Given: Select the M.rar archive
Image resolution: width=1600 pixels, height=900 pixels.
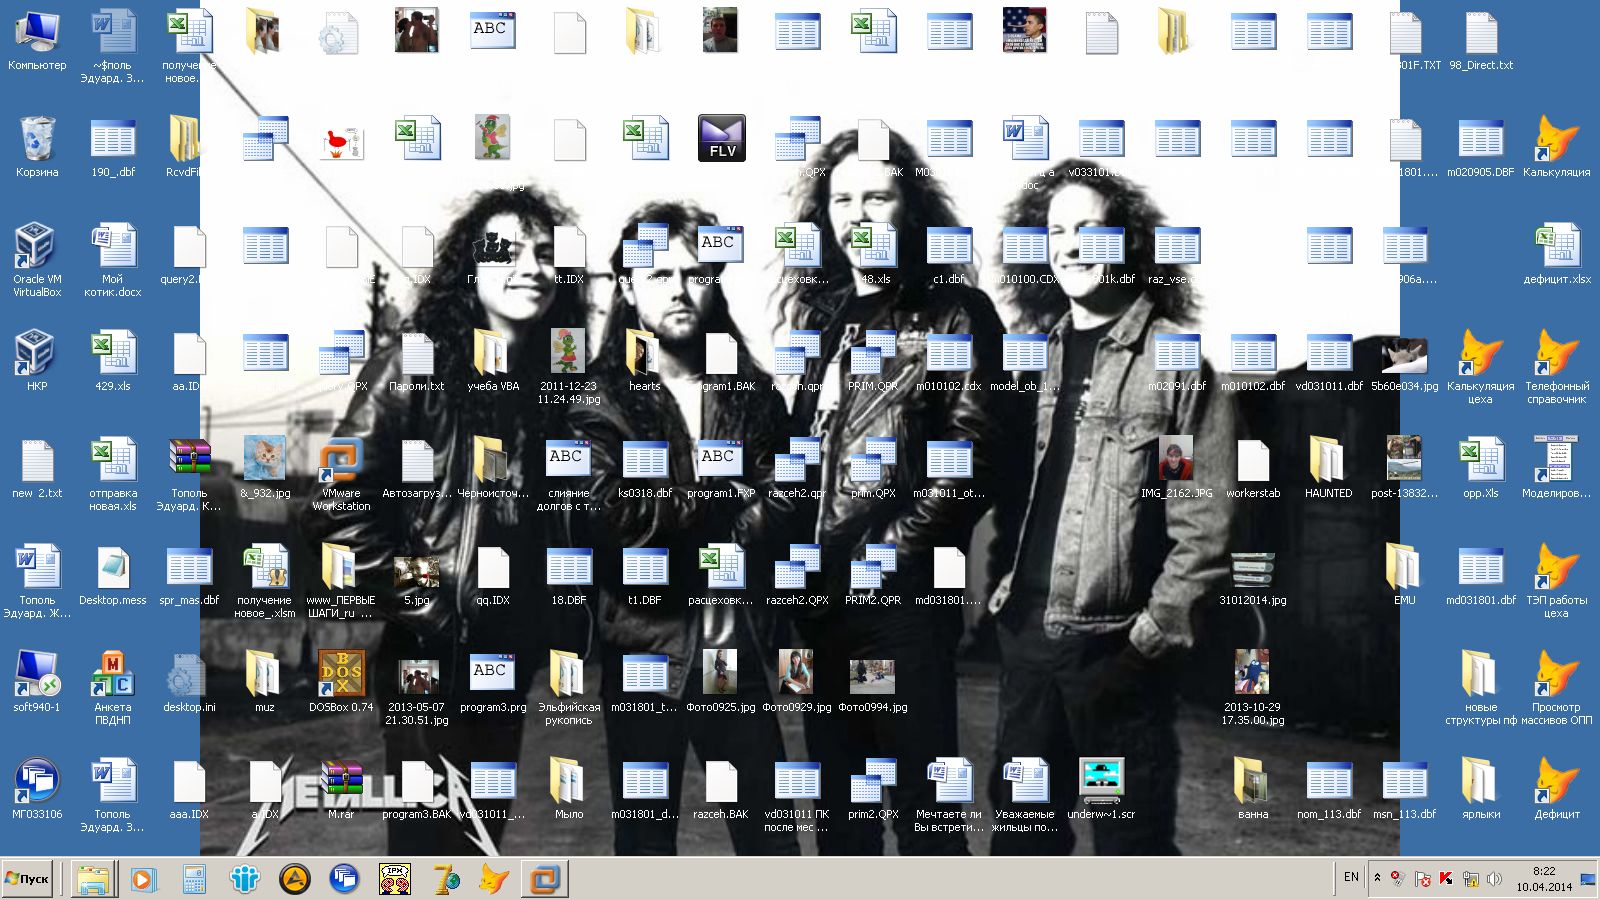Looking at the screenshot, I should [341, 789].
